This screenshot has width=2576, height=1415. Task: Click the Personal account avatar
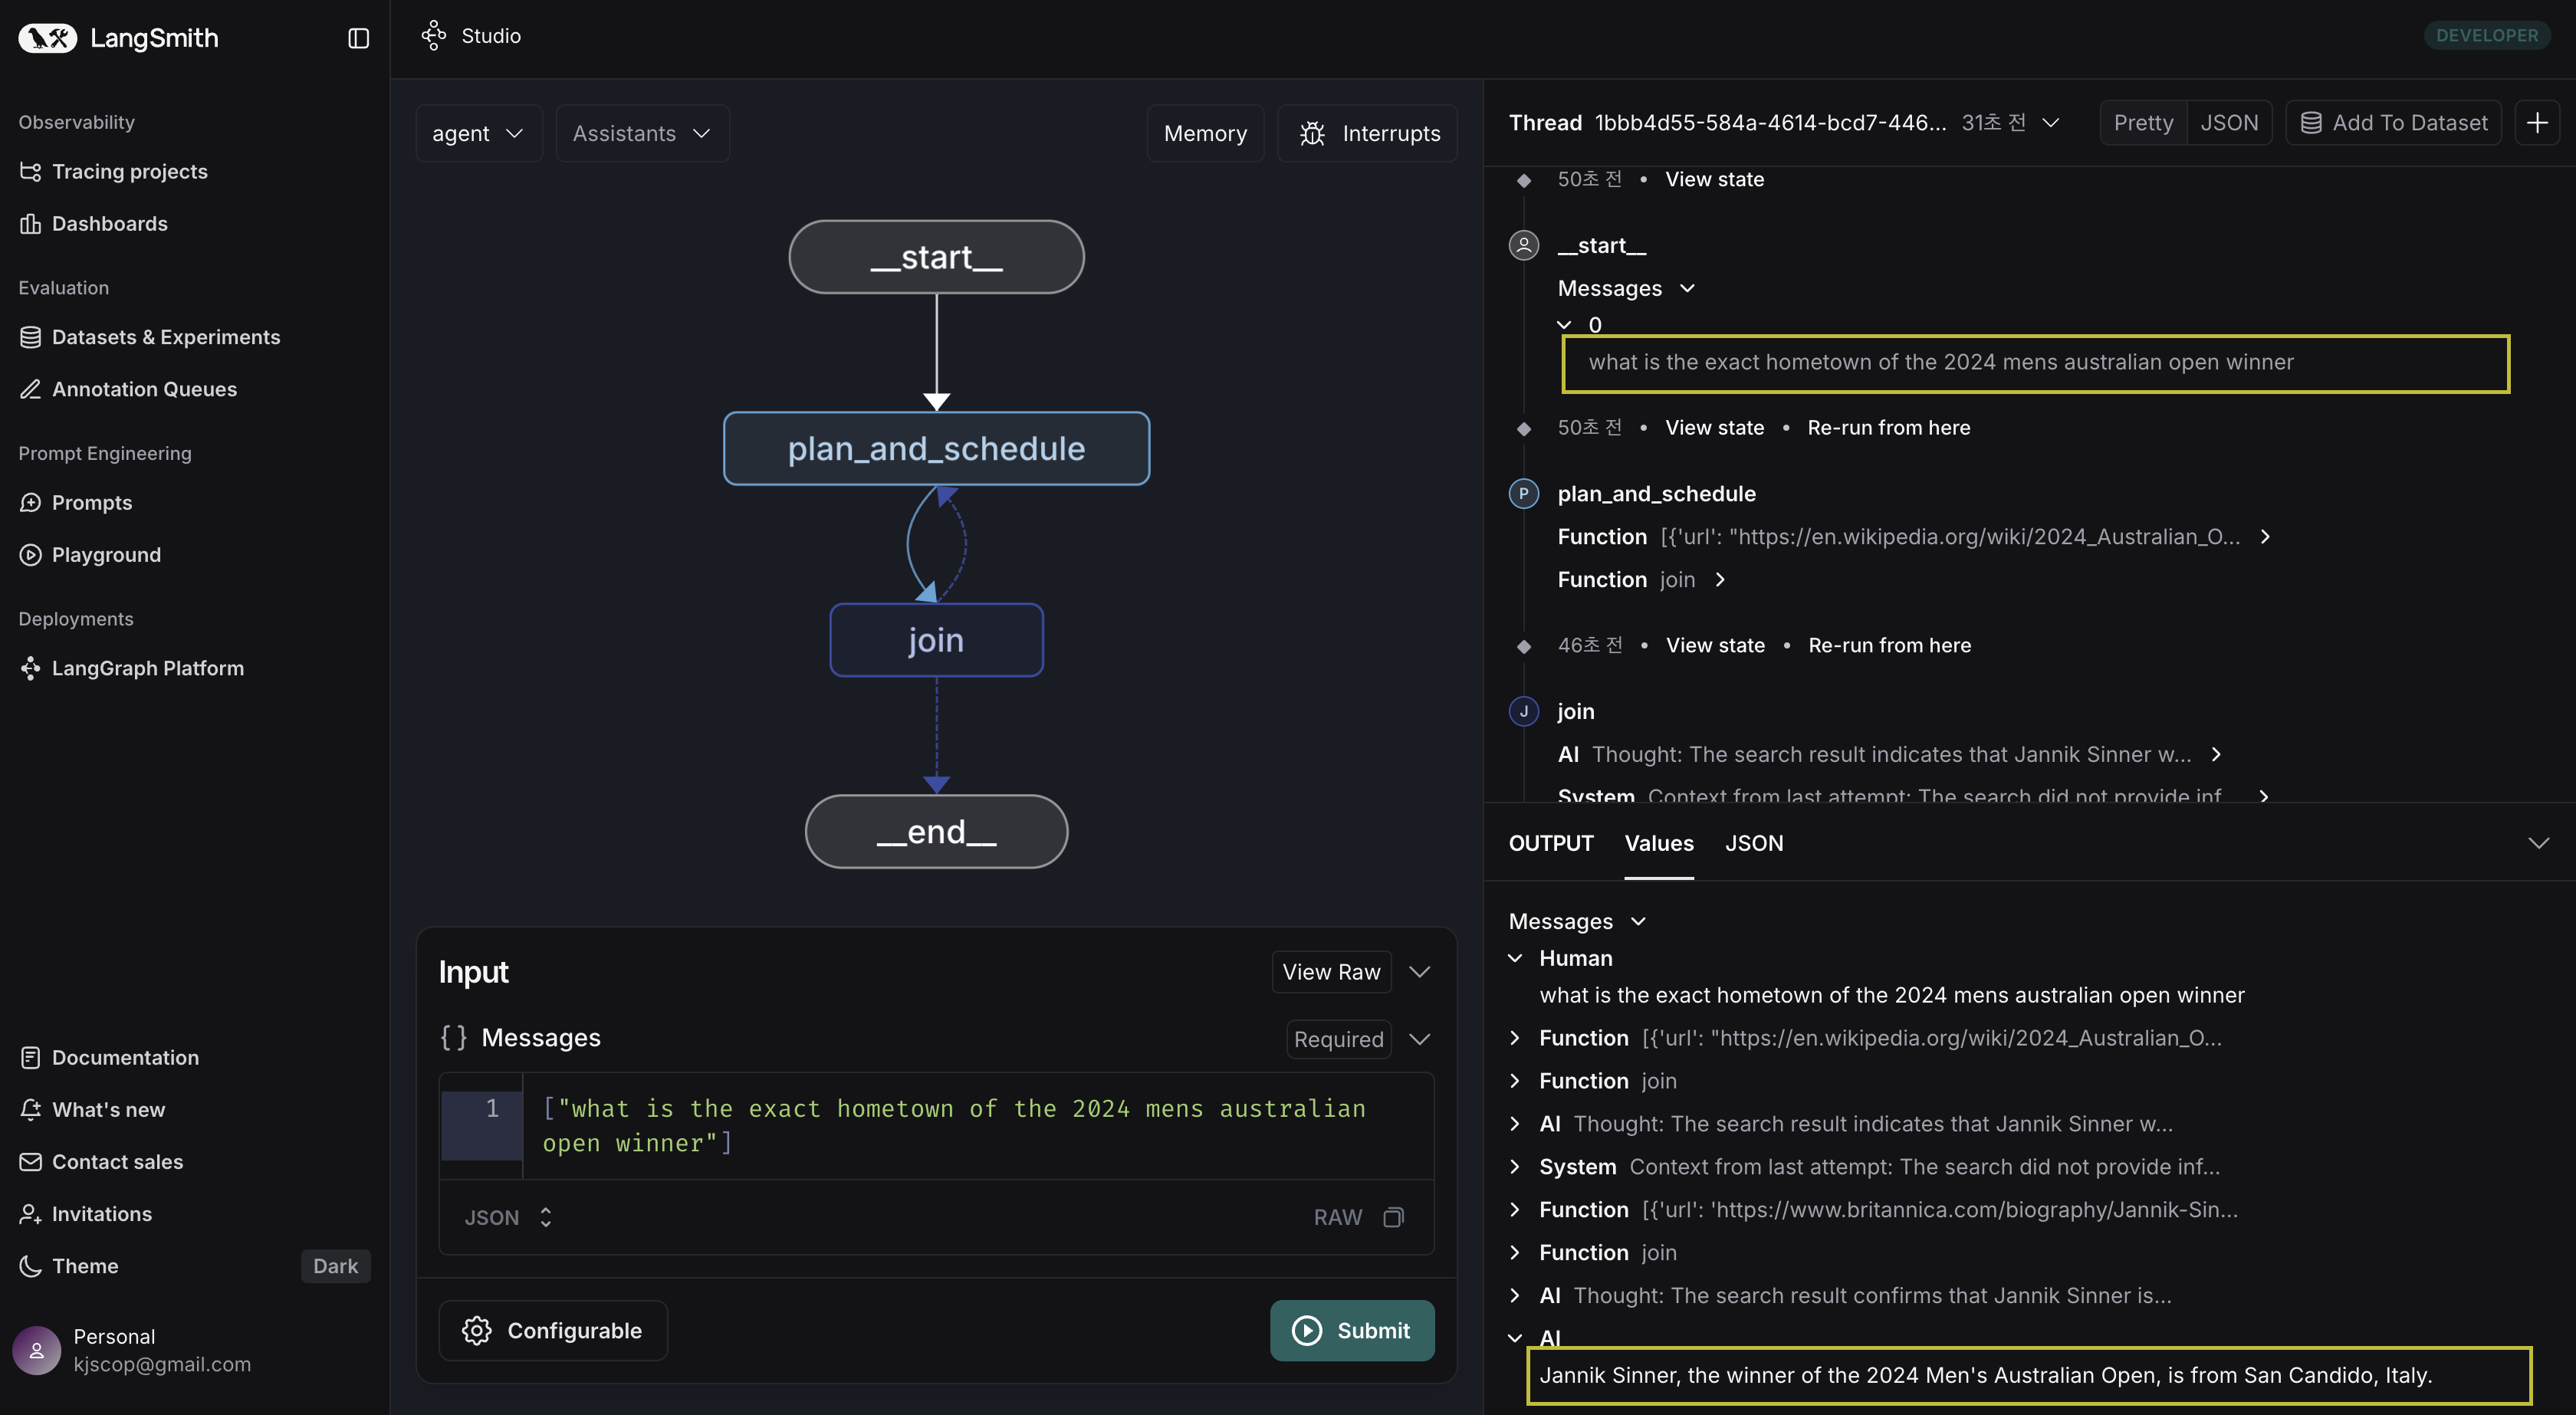coord(37,1350)
